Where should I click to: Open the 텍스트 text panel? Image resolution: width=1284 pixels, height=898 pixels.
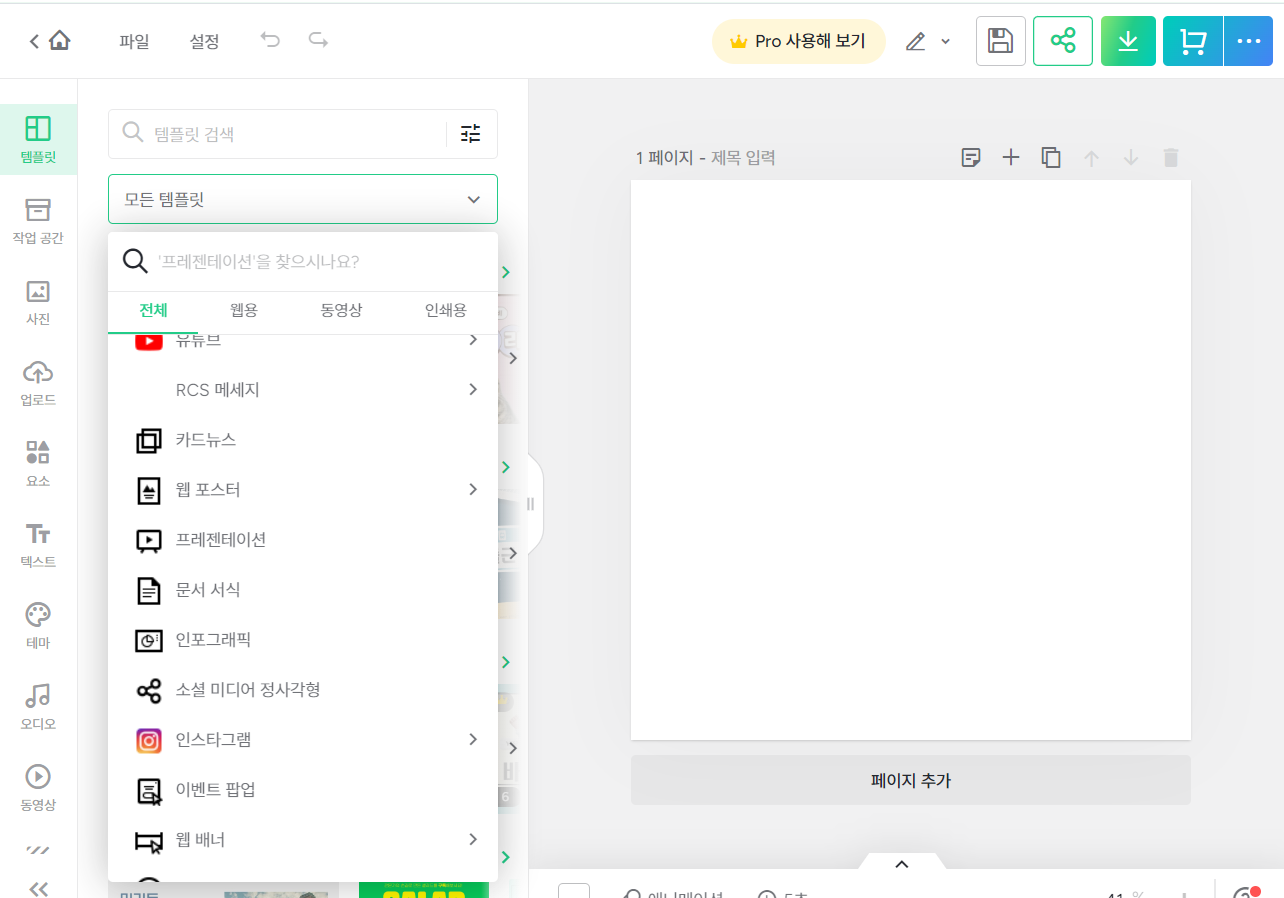[37, 544]
